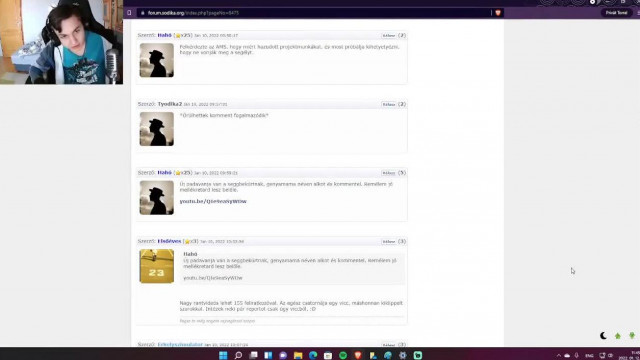Open the Windows Start menu

tap(223, 355)
